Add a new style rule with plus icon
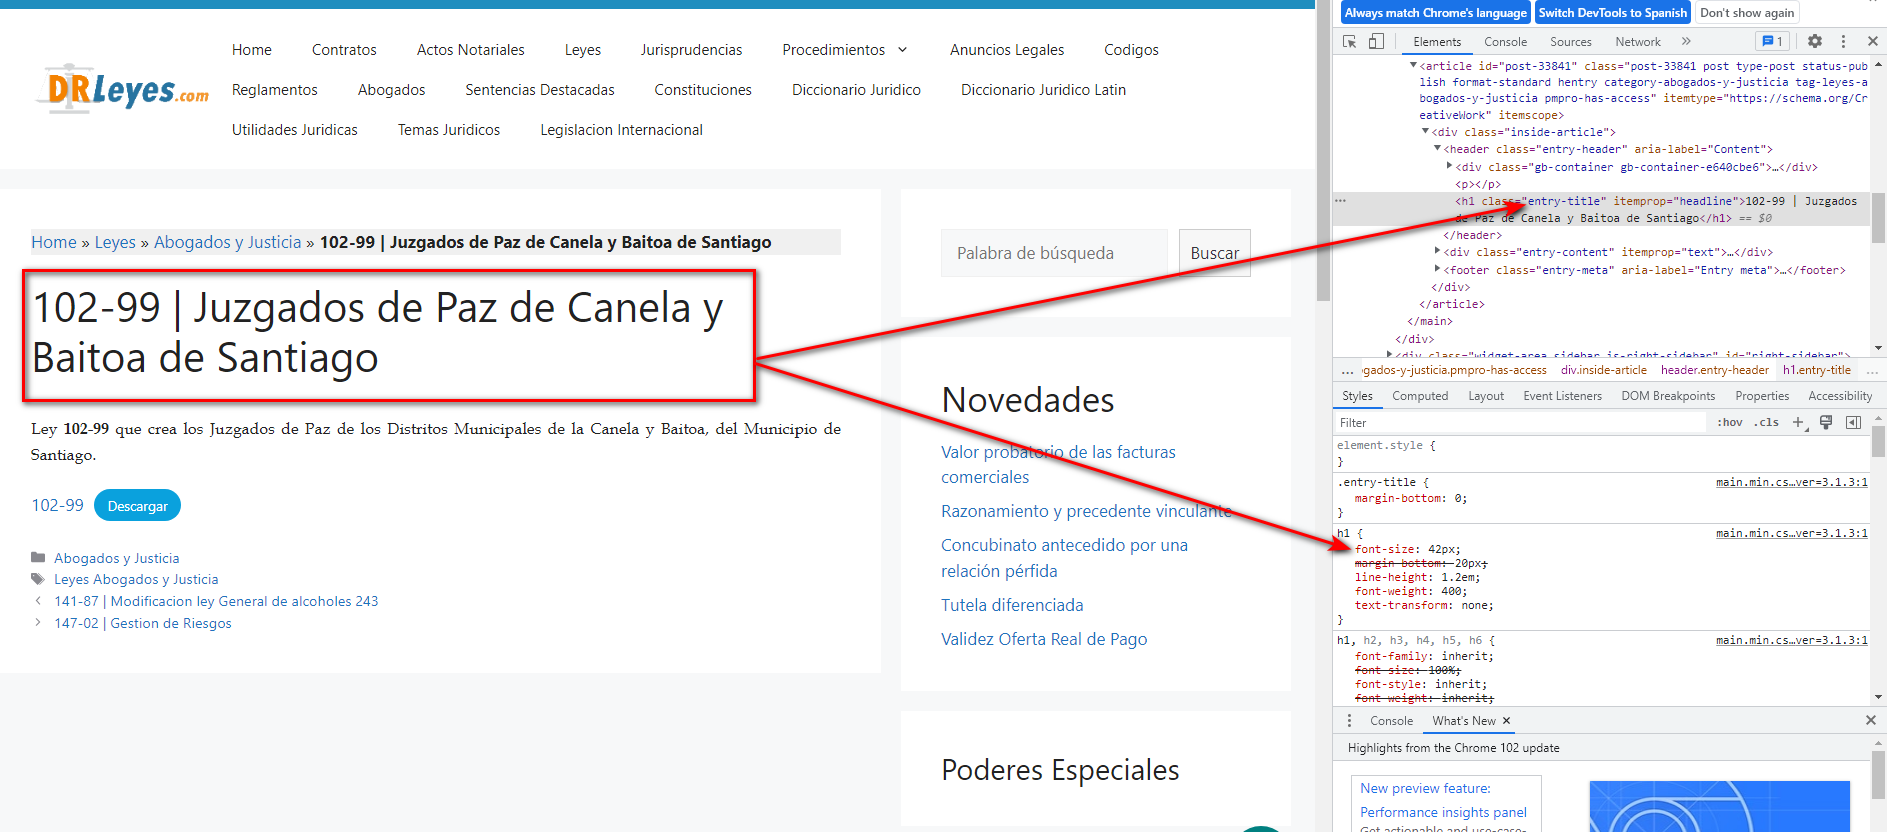 1798,422
